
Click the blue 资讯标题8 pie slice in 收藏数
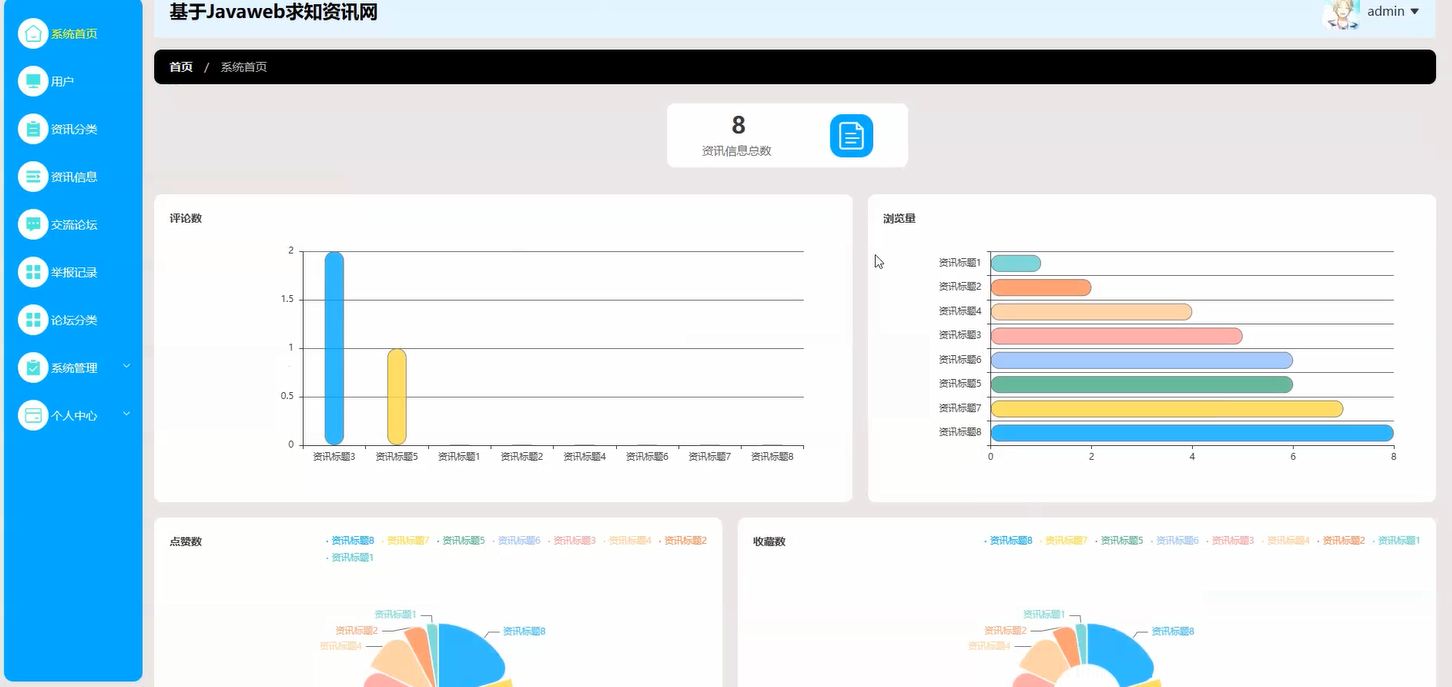(x=1118, y=652)
